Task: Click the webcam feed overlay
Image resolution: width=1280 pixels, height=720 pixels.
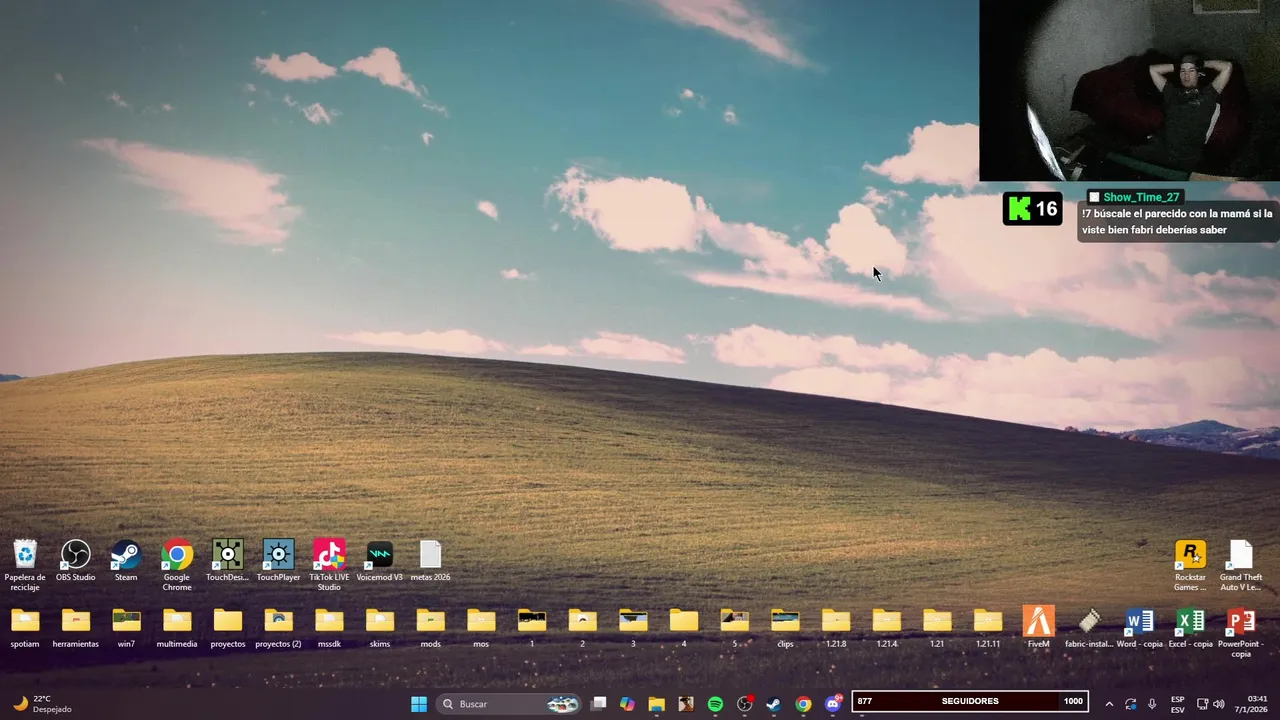Action: tap(1129, 90)
